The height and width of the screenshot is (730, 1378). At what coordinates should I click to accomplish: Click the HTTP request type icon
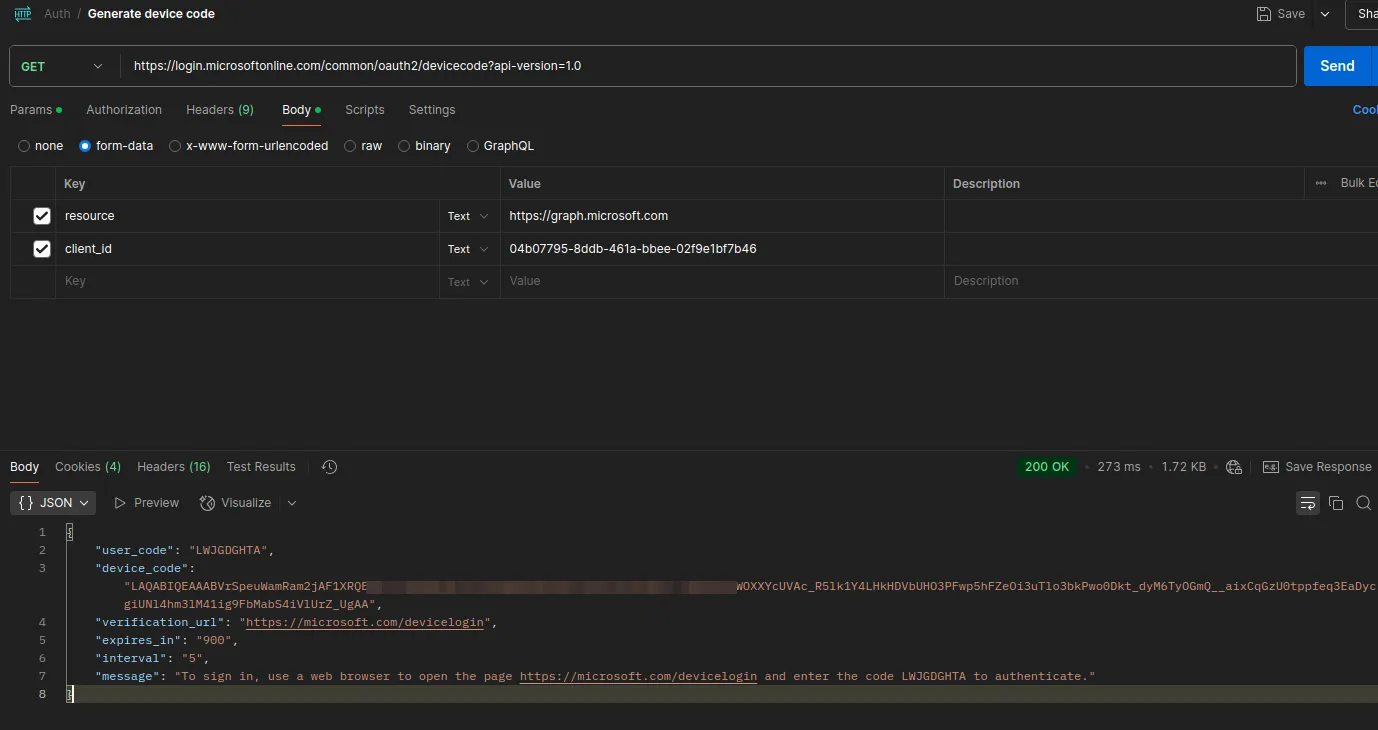click(23, 14)
